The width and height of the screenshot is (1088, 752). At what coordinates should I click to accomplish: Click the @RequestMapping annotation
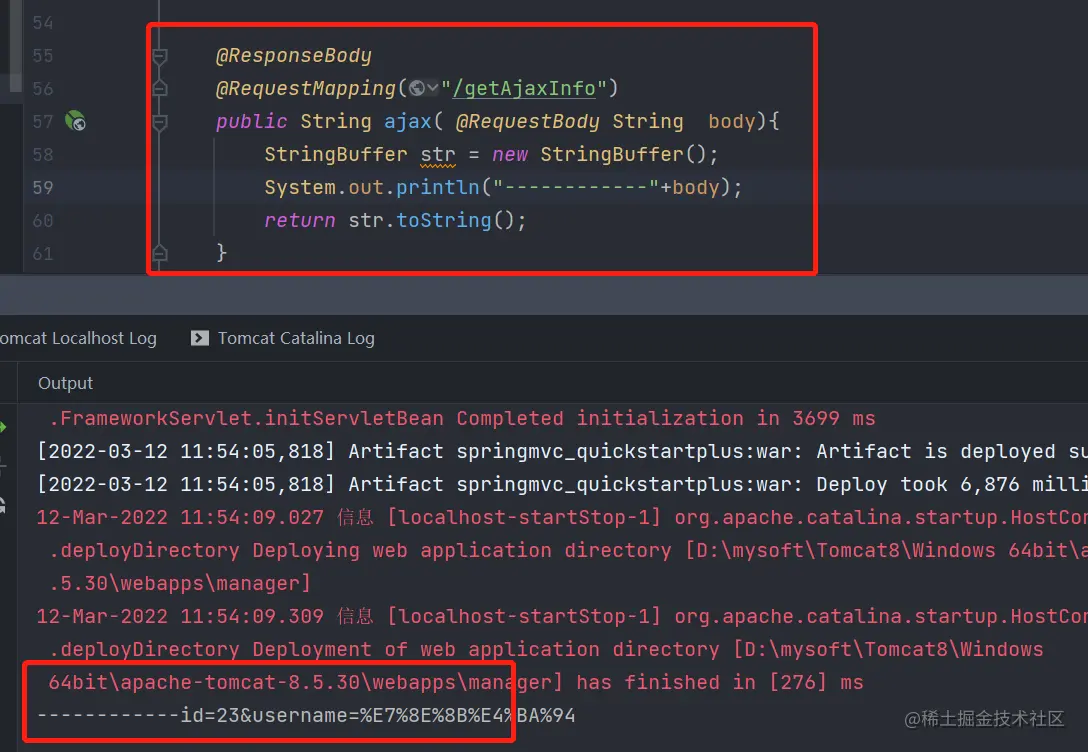click(305, 88)
